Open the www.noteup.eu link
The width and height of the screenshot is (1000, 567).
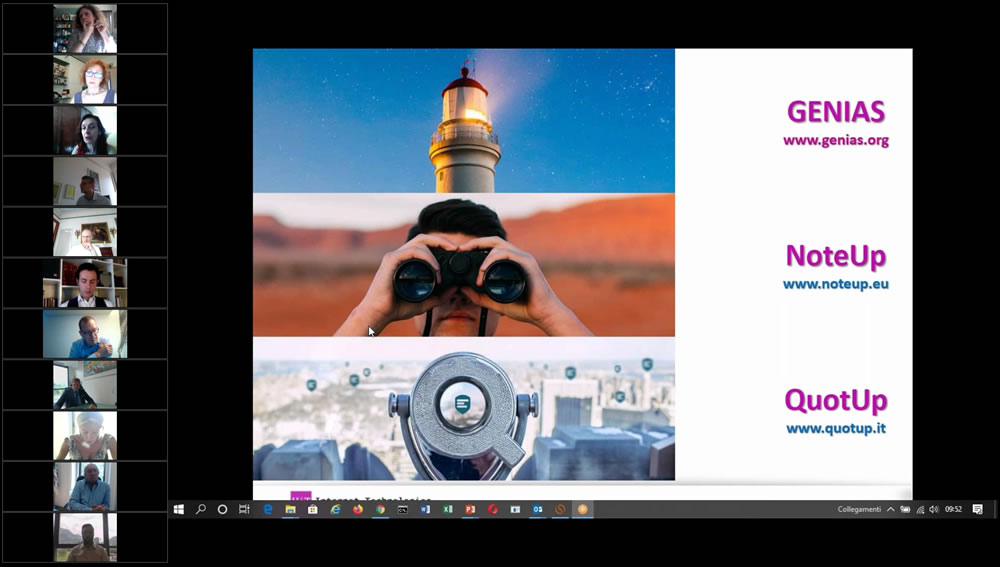[835, 284]
